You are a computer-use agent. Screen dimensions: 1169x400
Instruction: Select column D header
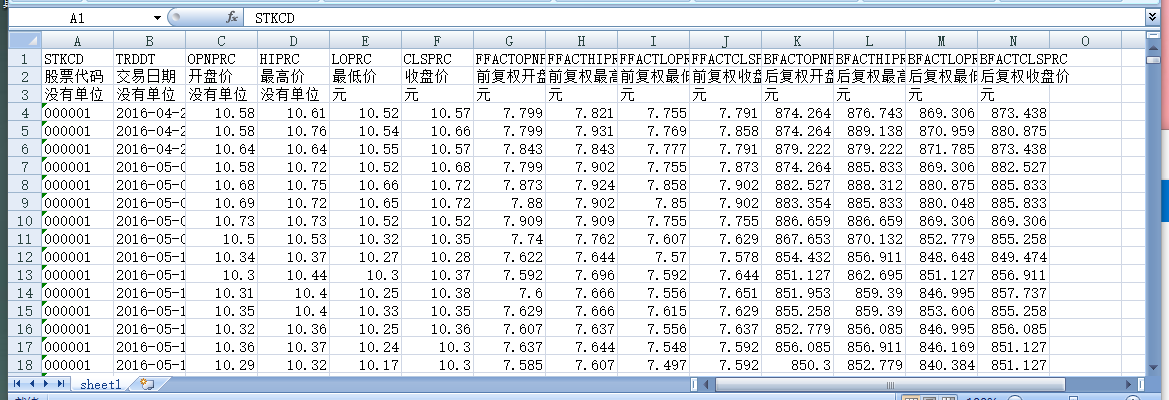[x=294, y=41]
